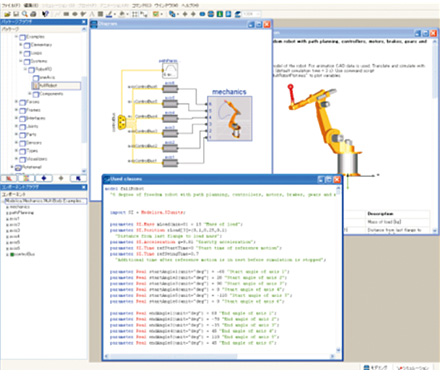
Task: Open the ヘルプ(H) menu
Action: (190, 5)
